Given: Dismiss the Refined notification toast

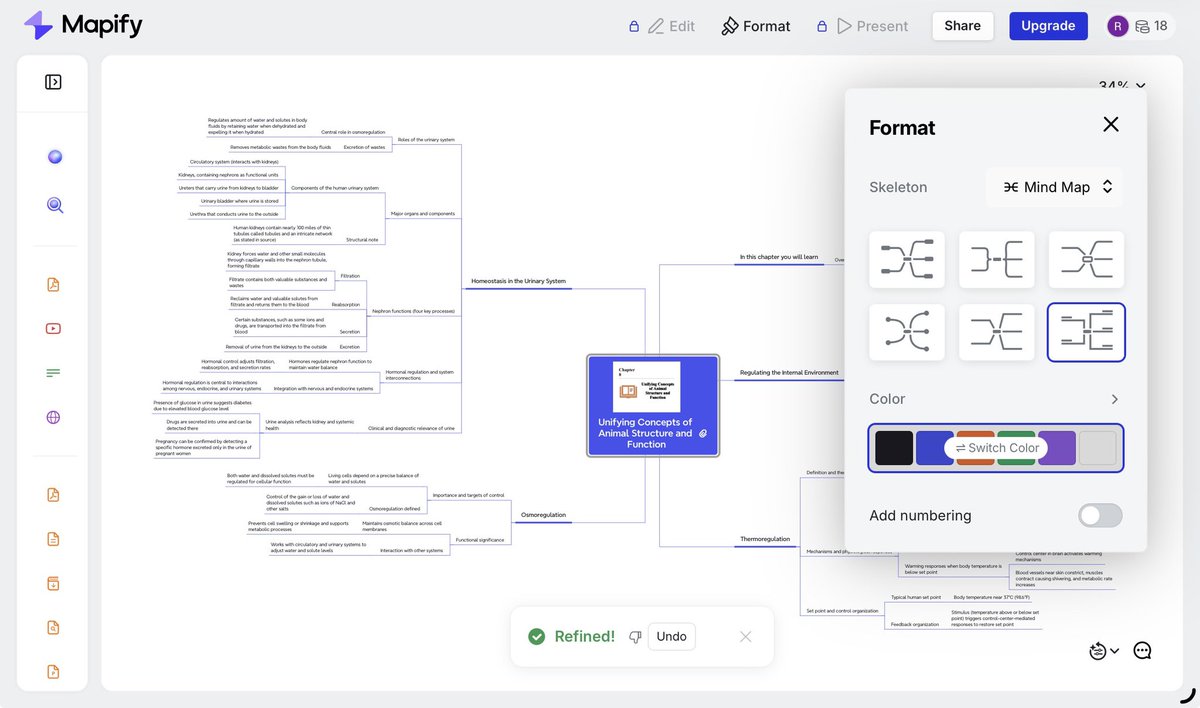Looking at the screenshot, I should click(745, 636).
